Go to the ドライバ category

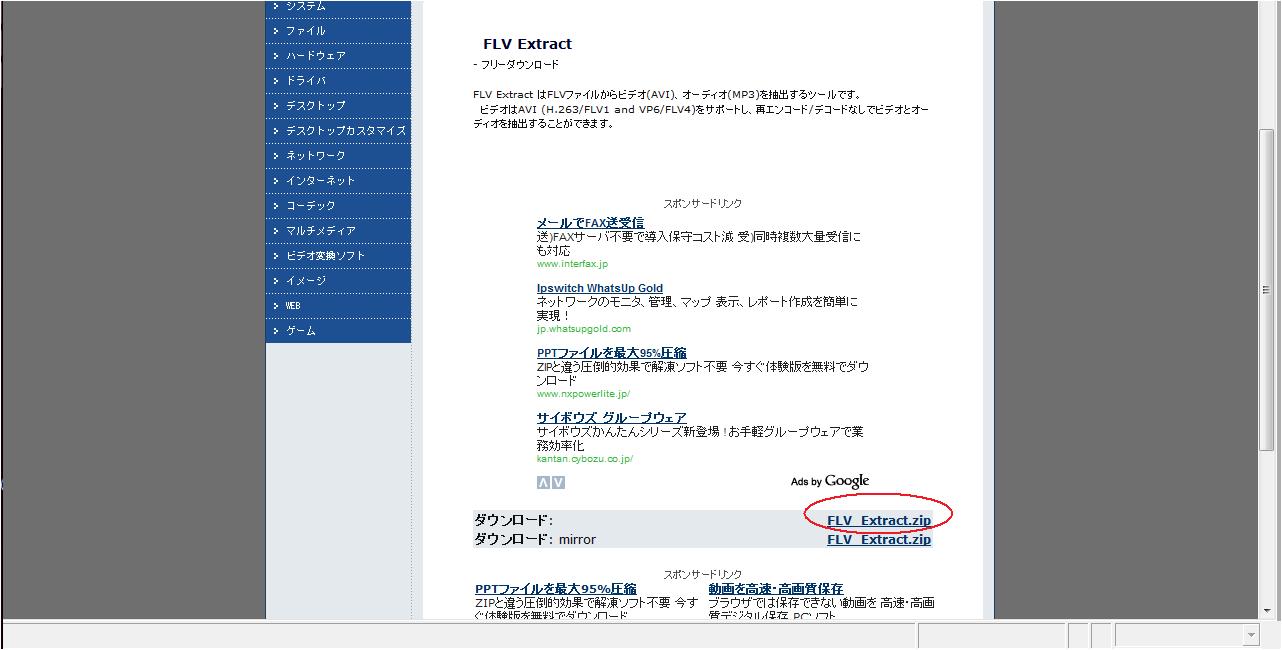338,81
